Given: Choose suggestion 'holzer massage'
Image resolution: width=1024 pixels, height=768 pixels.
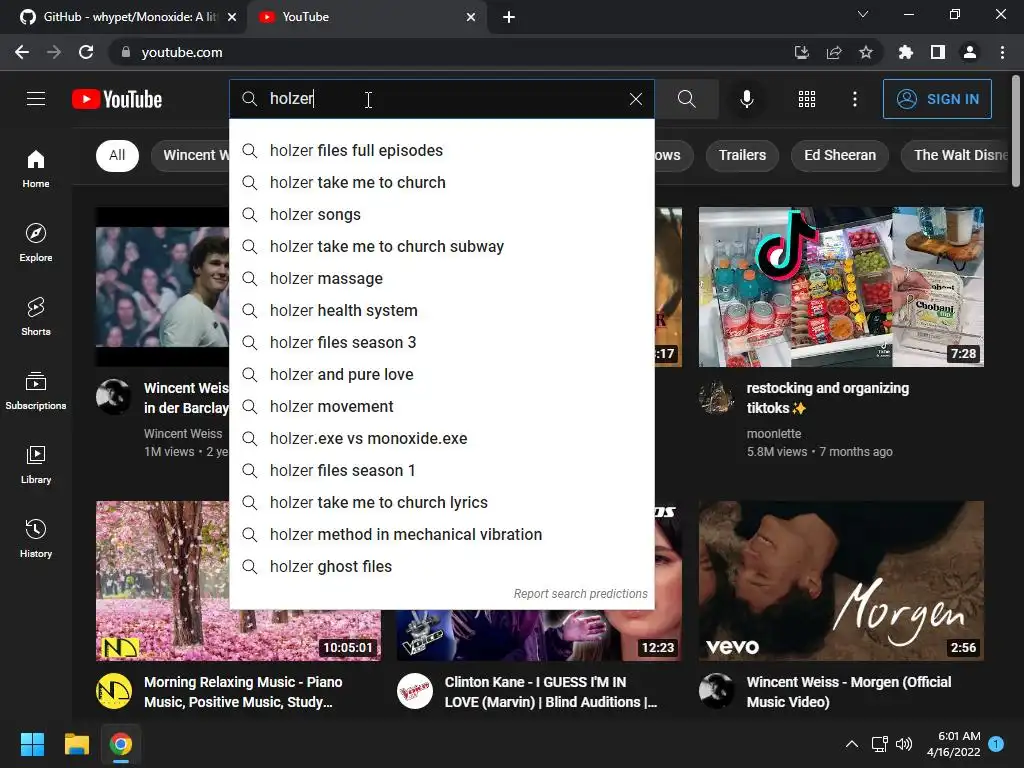Looking at the screenshot, I should coord(441,279).
